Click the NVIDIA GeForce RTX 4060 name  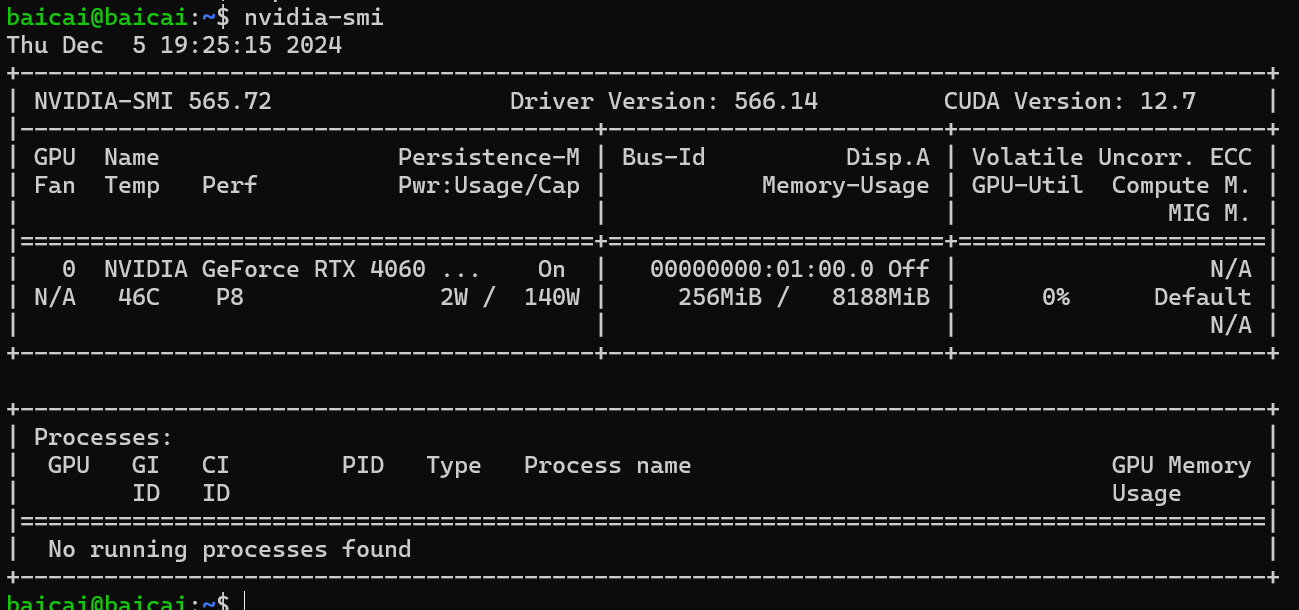pos(265,269)
